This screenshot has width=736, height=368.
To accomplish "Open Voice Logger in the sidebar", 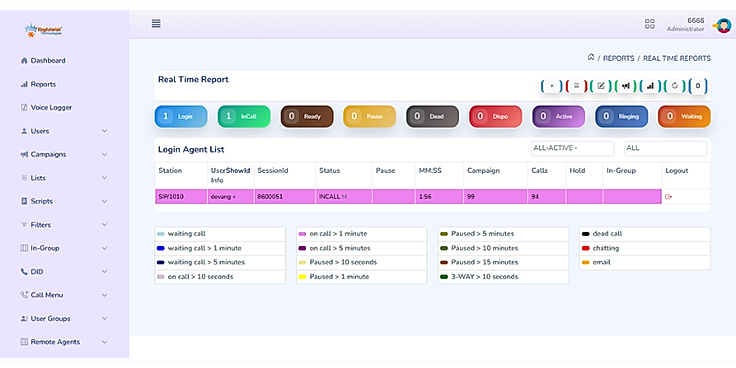I will 46,107.
